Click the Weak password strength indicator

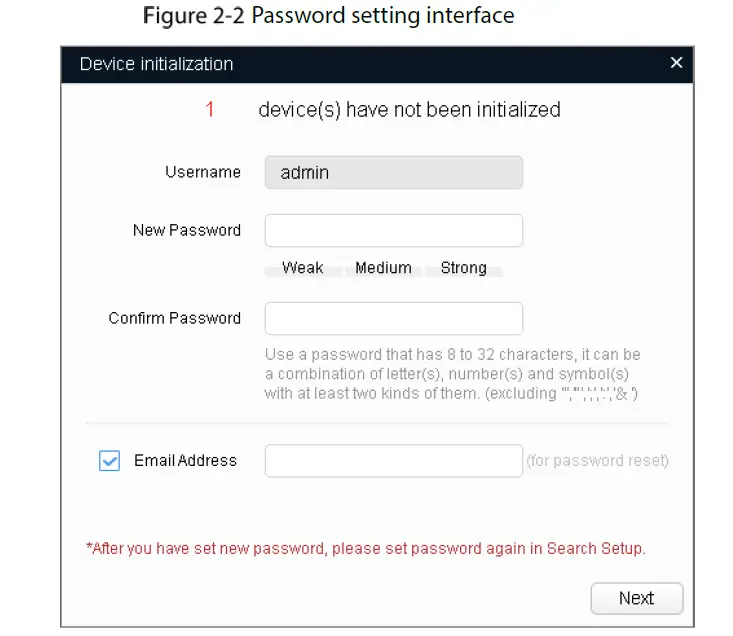tap(302, 268)
